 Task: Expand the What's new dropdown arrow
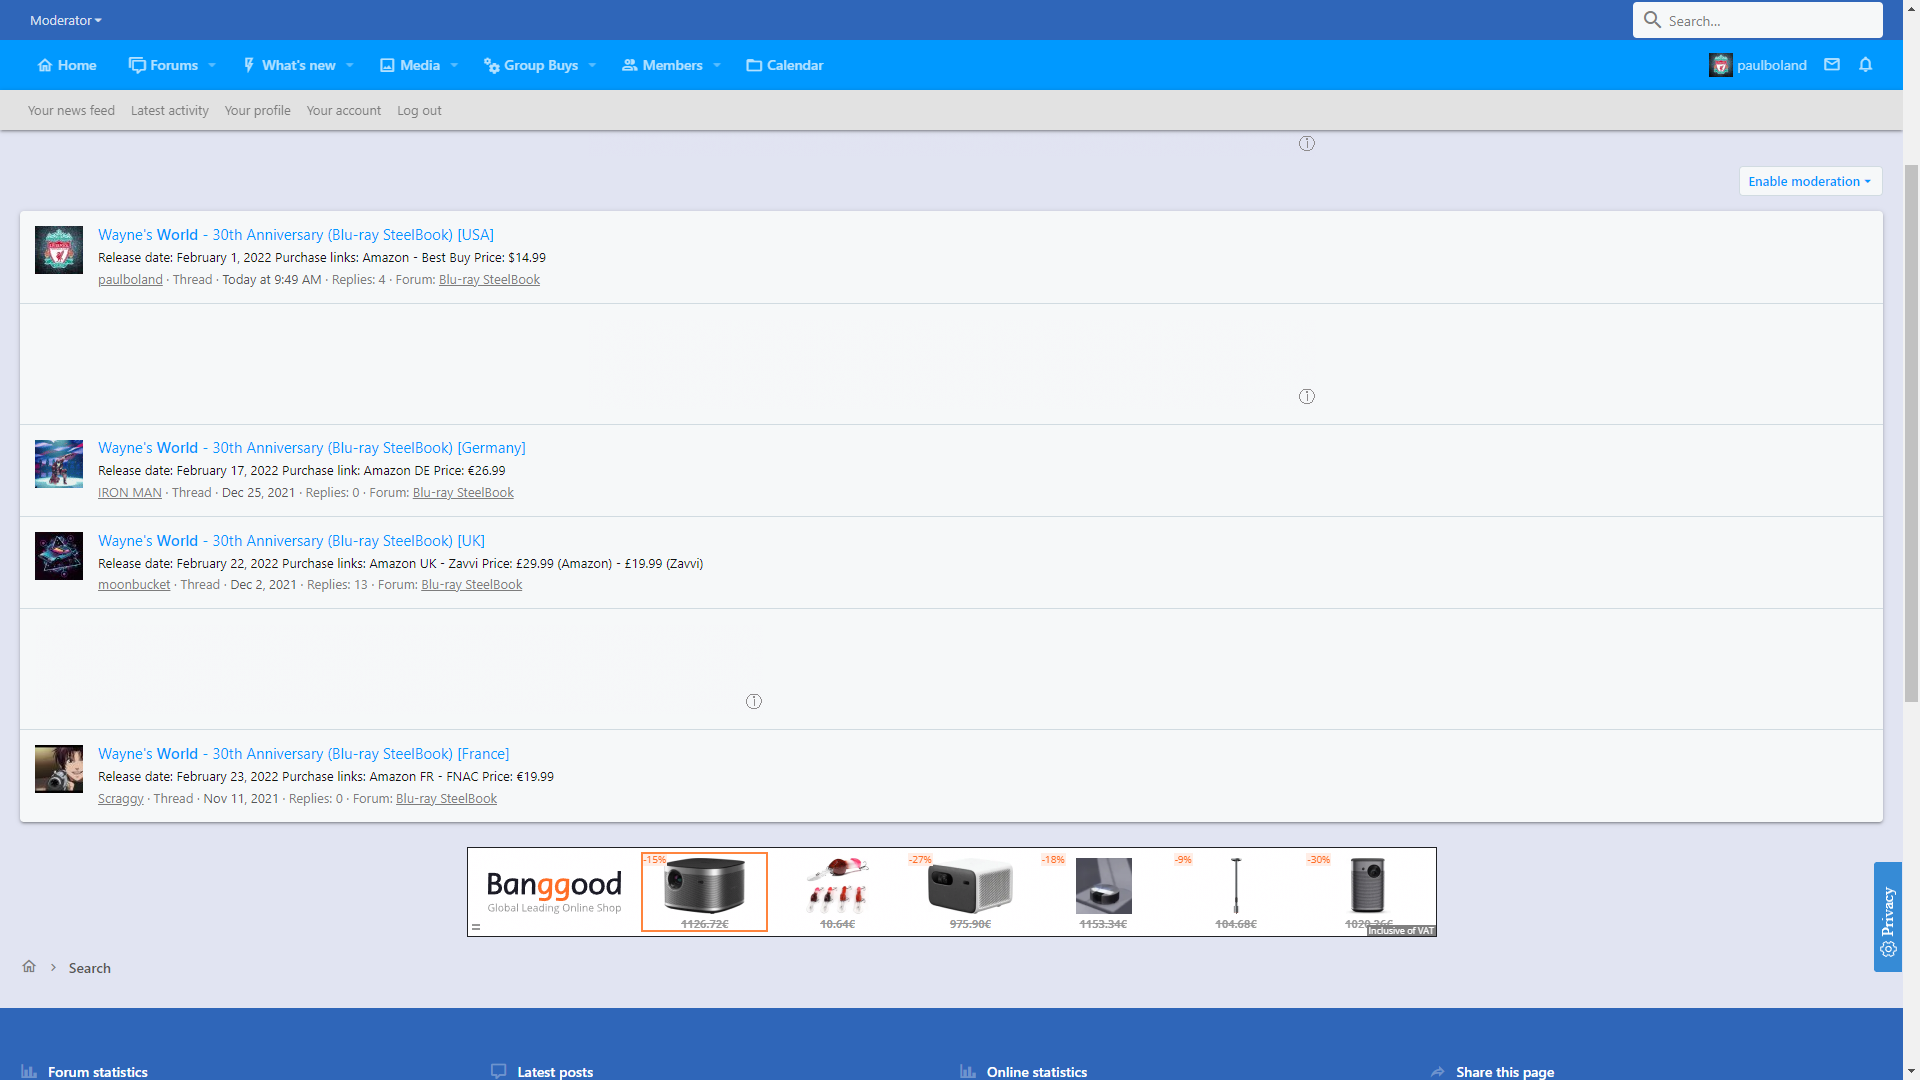click(350, 65)
